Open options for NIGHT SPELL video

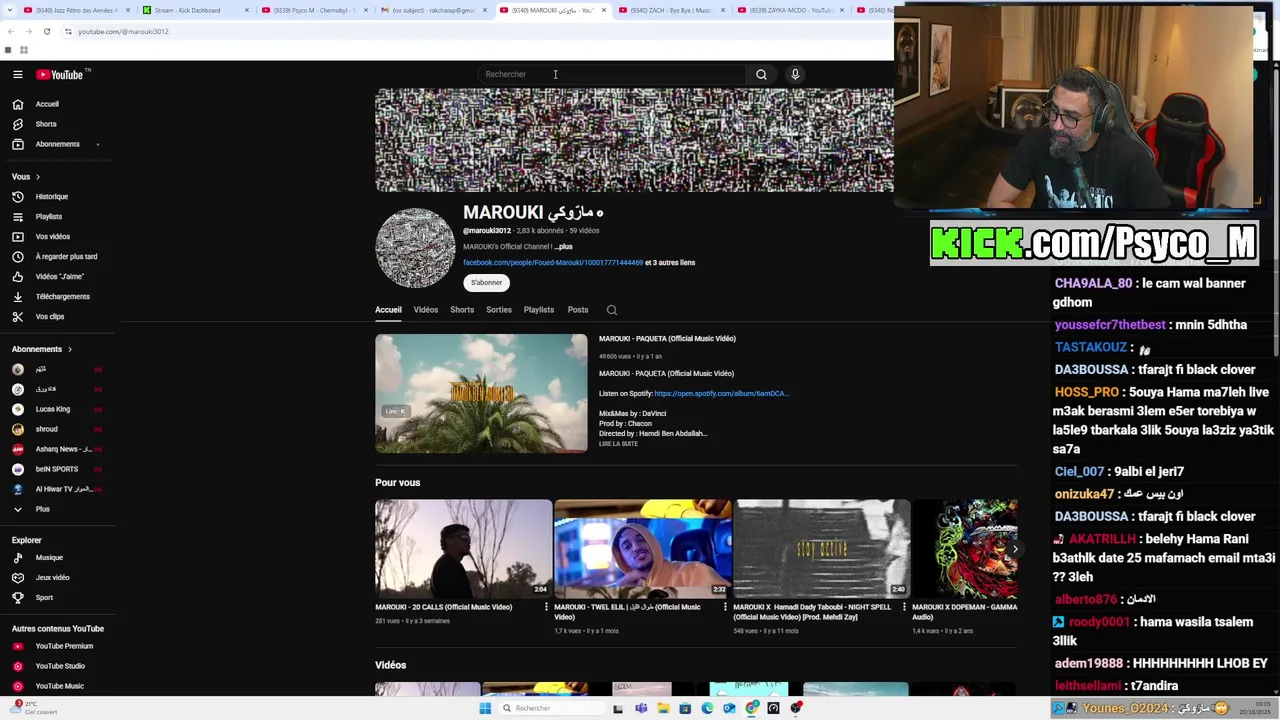point(904,607)
